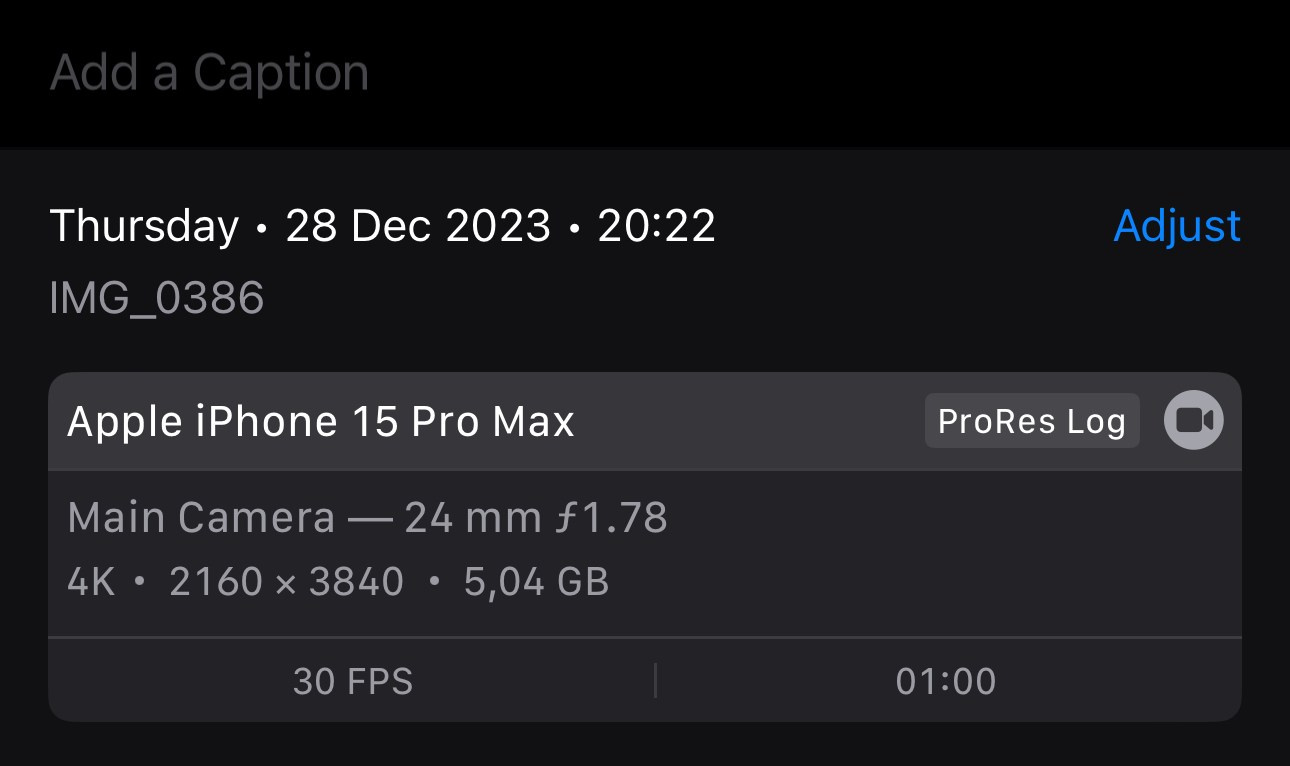
Task: Tap the Add a Caption field
Action: point(209,71)
